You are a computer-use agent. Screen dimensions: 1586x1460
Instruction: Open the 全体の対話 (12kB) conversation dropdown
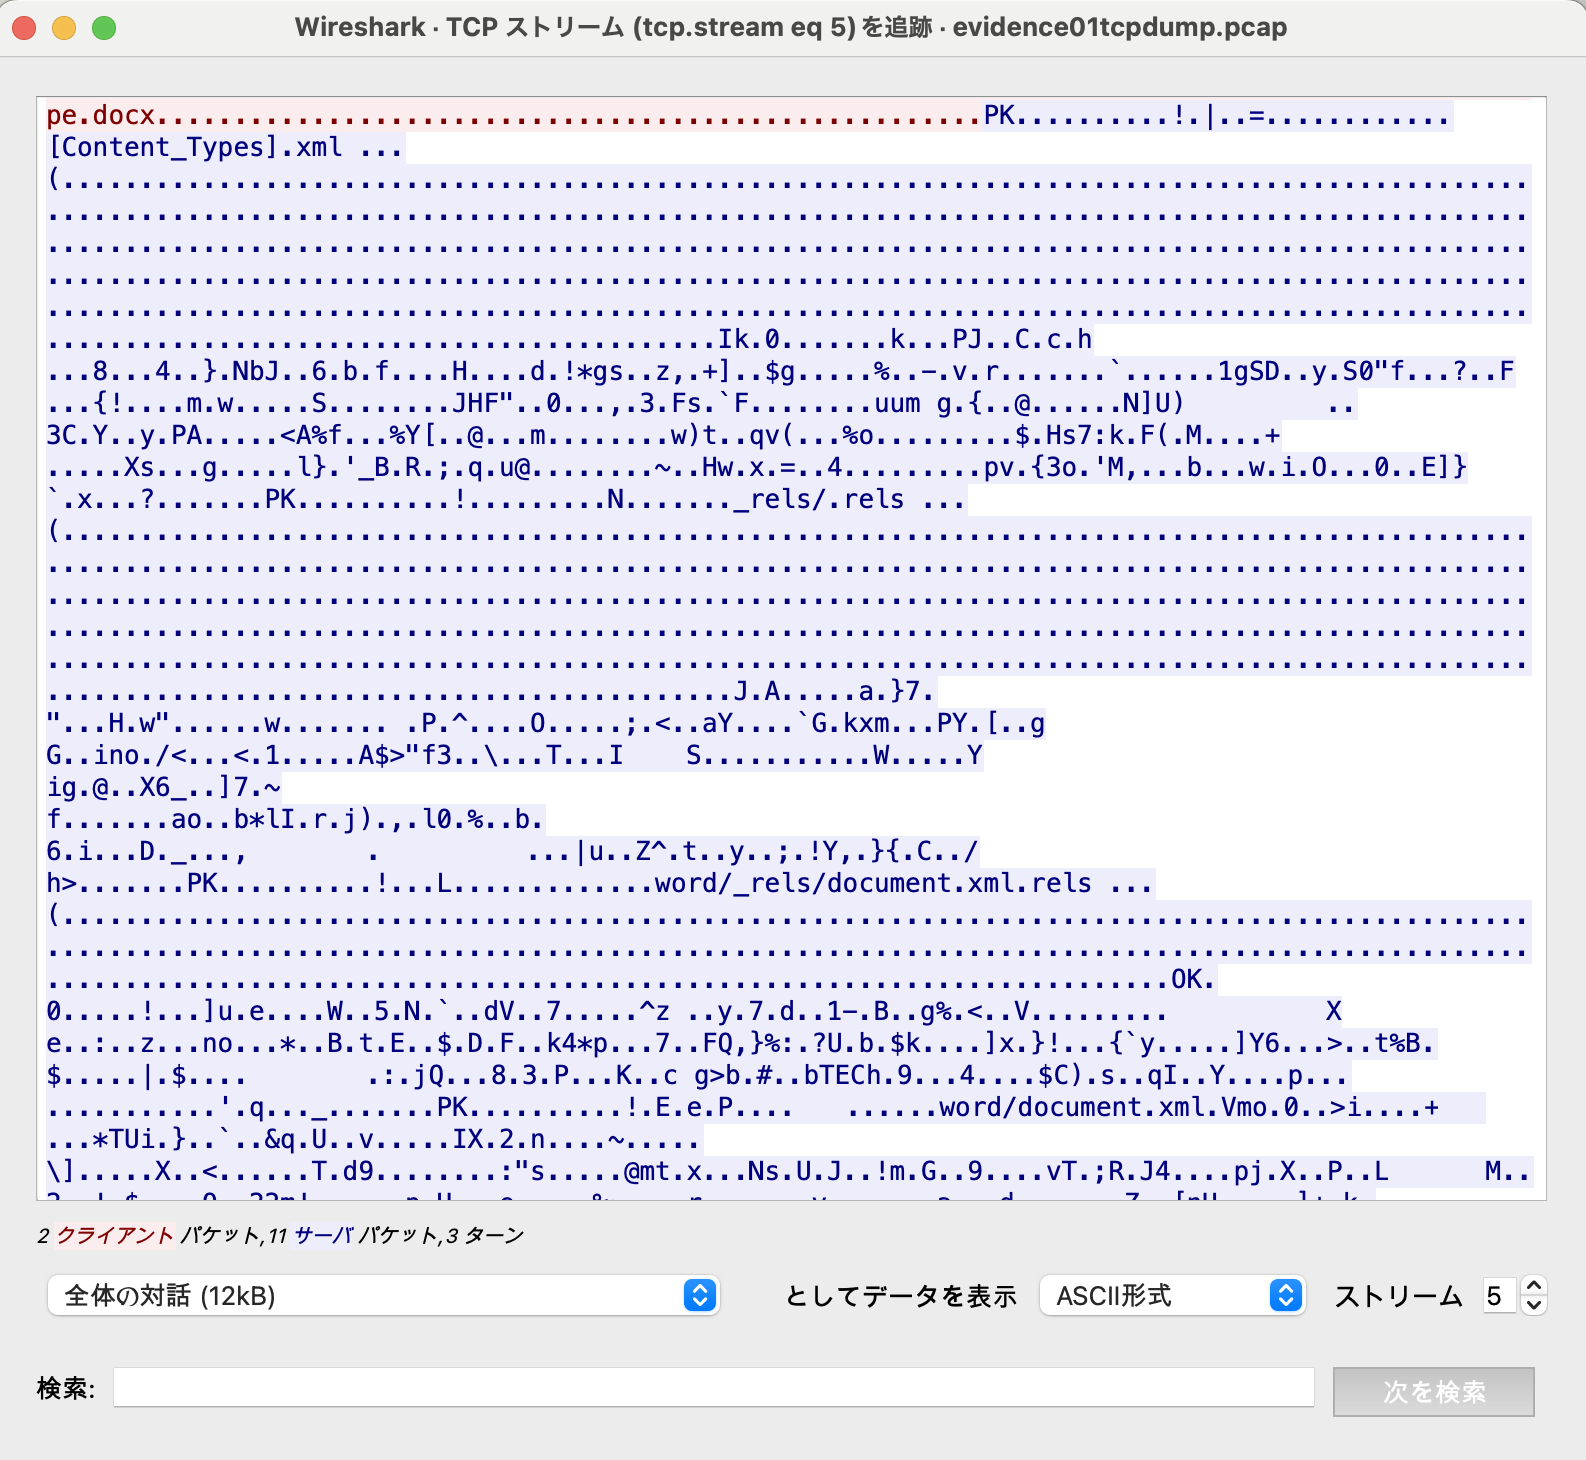(383, 1296)
